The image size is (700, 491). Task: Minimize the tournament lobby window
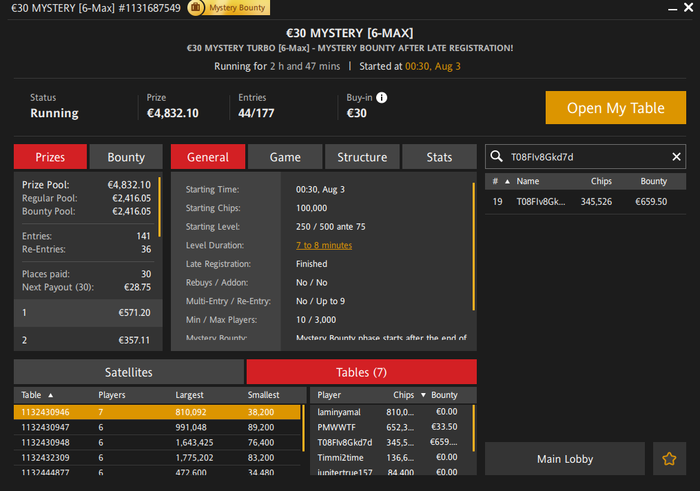point(655,8)
